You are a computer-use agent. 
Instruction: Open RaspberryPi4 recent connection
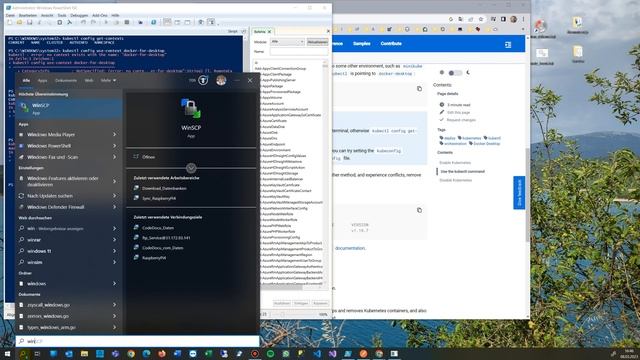[x=154, y=258]
